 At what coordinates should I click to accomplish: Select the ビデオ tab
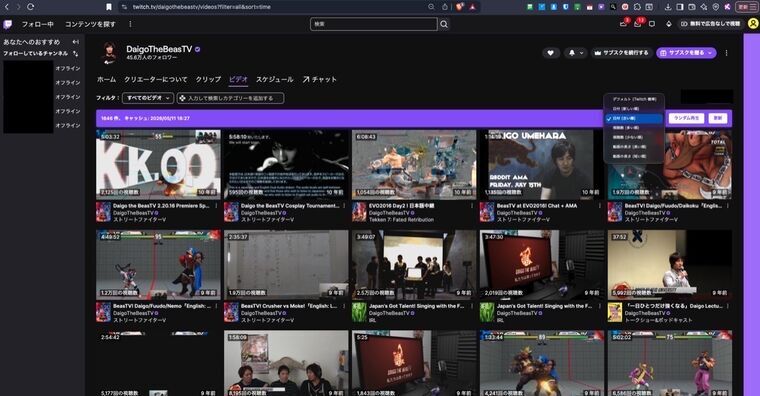pyautogui.click(x=238, y=79)
